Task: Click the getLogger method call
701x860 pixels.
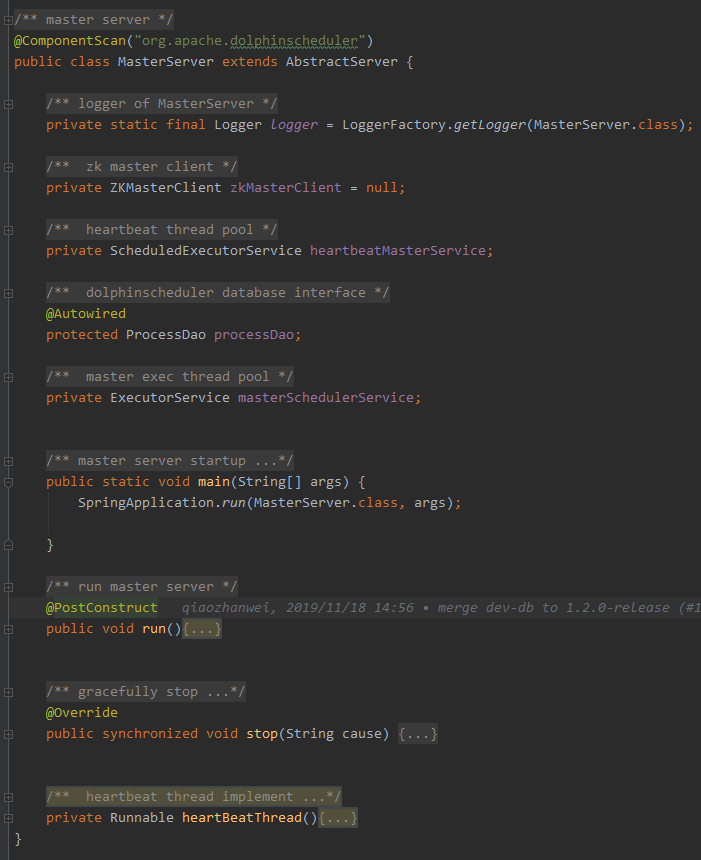Action: 490,125
